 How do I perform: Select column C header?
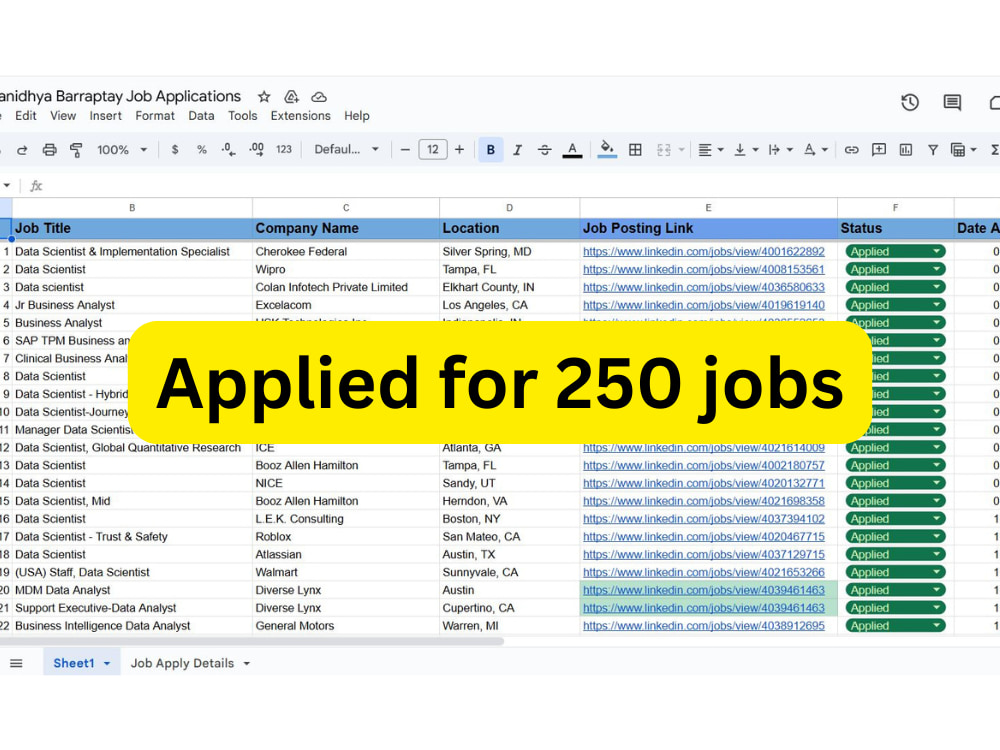point(346,208)
